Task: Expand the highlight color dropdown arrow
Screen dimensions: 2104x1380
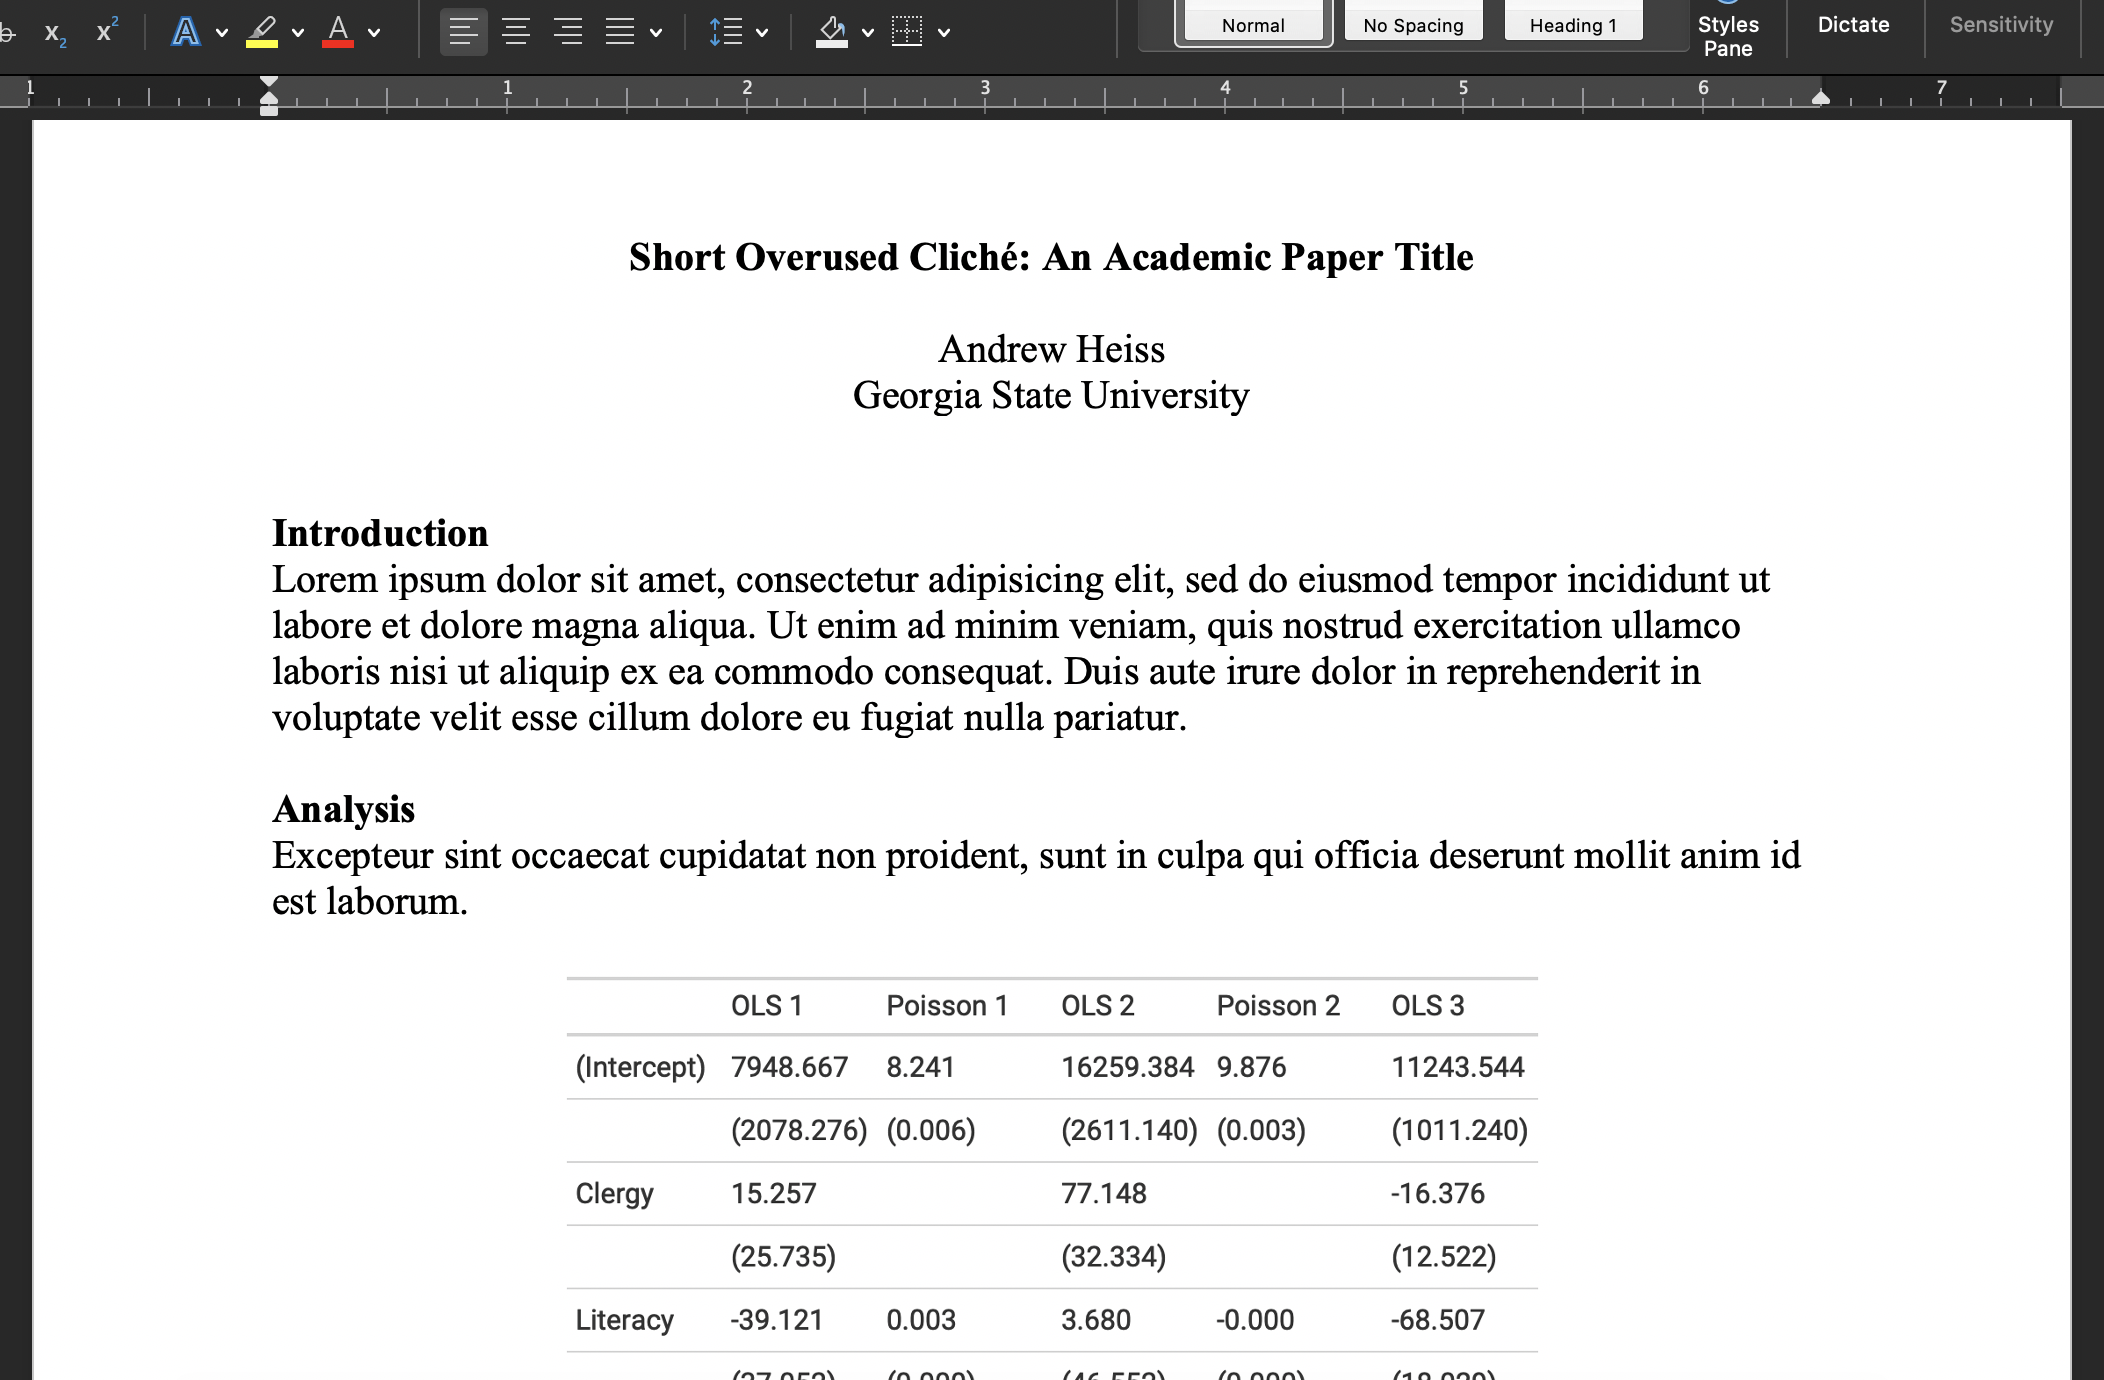Action: (298, 33)
